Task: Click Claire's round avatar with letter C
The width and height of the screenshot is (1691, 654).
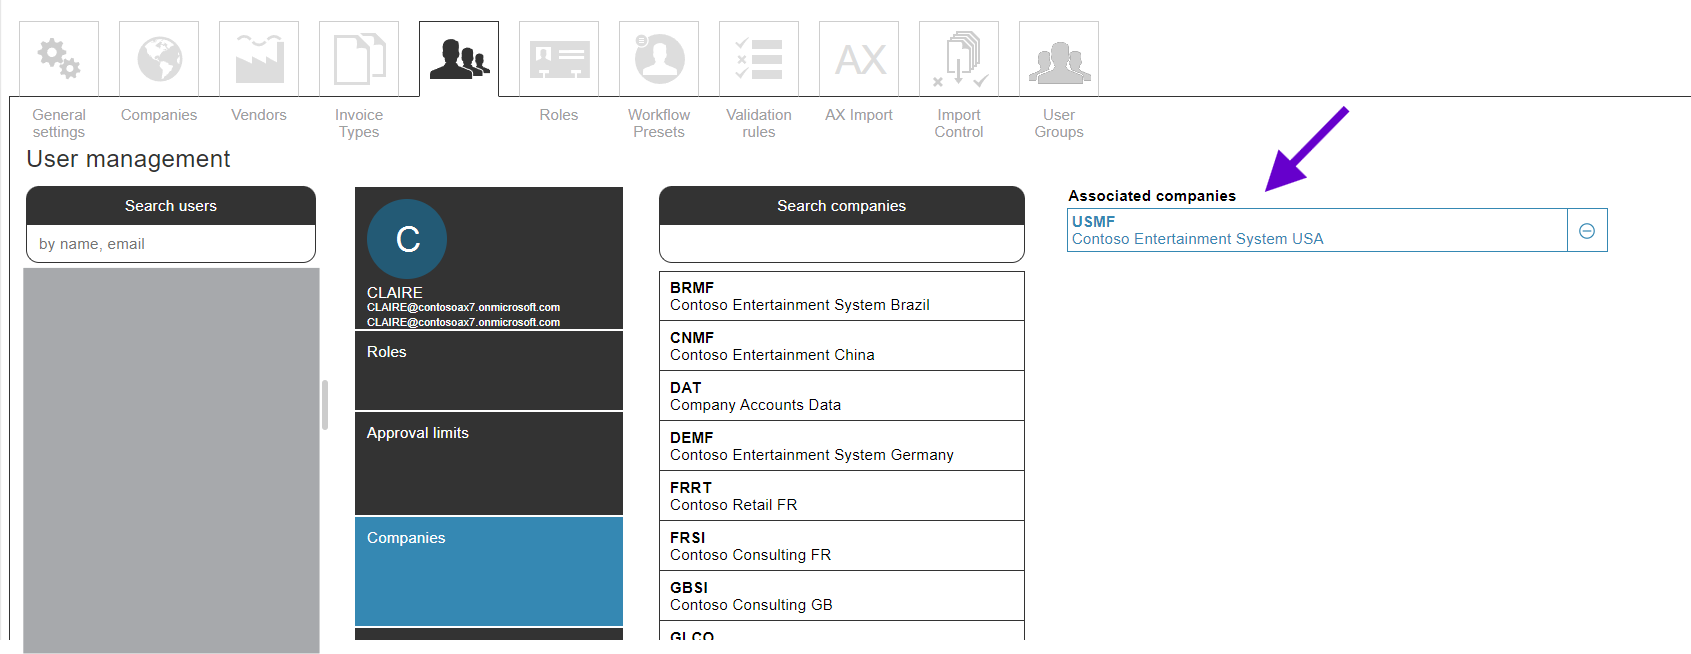Action: (407, 239)
